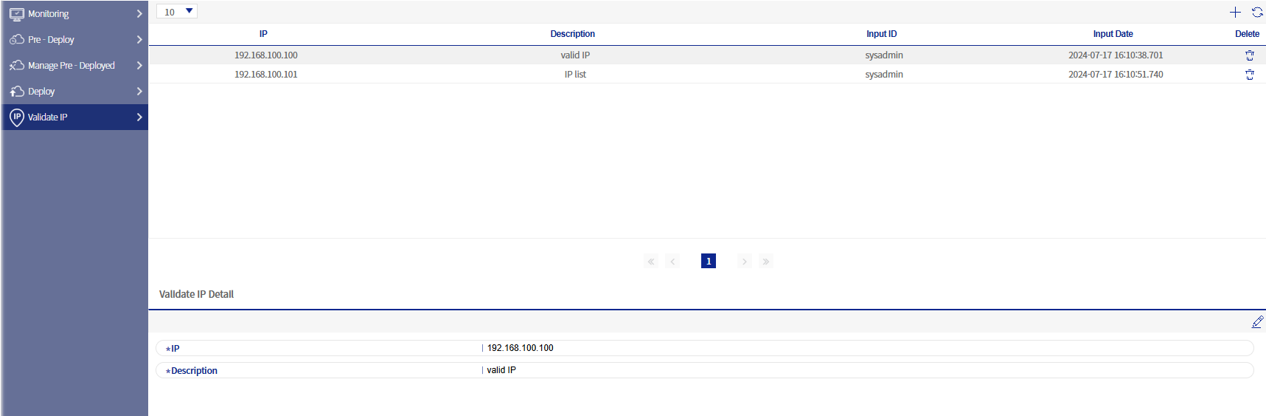1266x416 pixels.
Task: Delete the 192.168.100.101 row with trash icon
Action: (x=1249, y=75)
